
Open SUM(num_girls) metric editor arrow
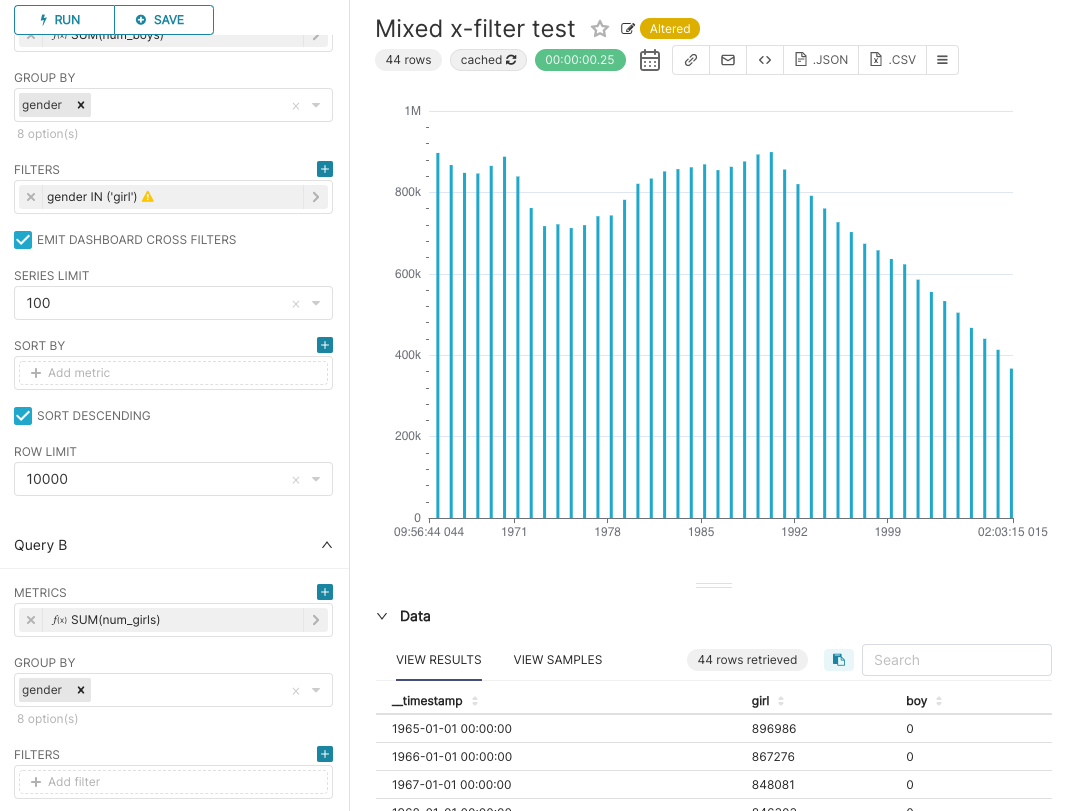[316, 620]
